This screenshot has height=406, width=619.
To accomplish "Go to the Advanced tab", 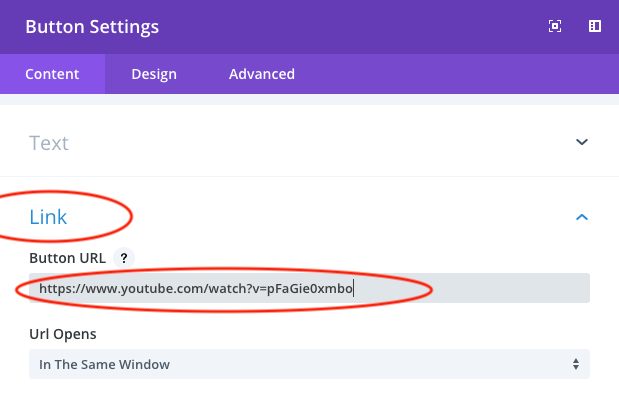I will click(x=261, y=74).
